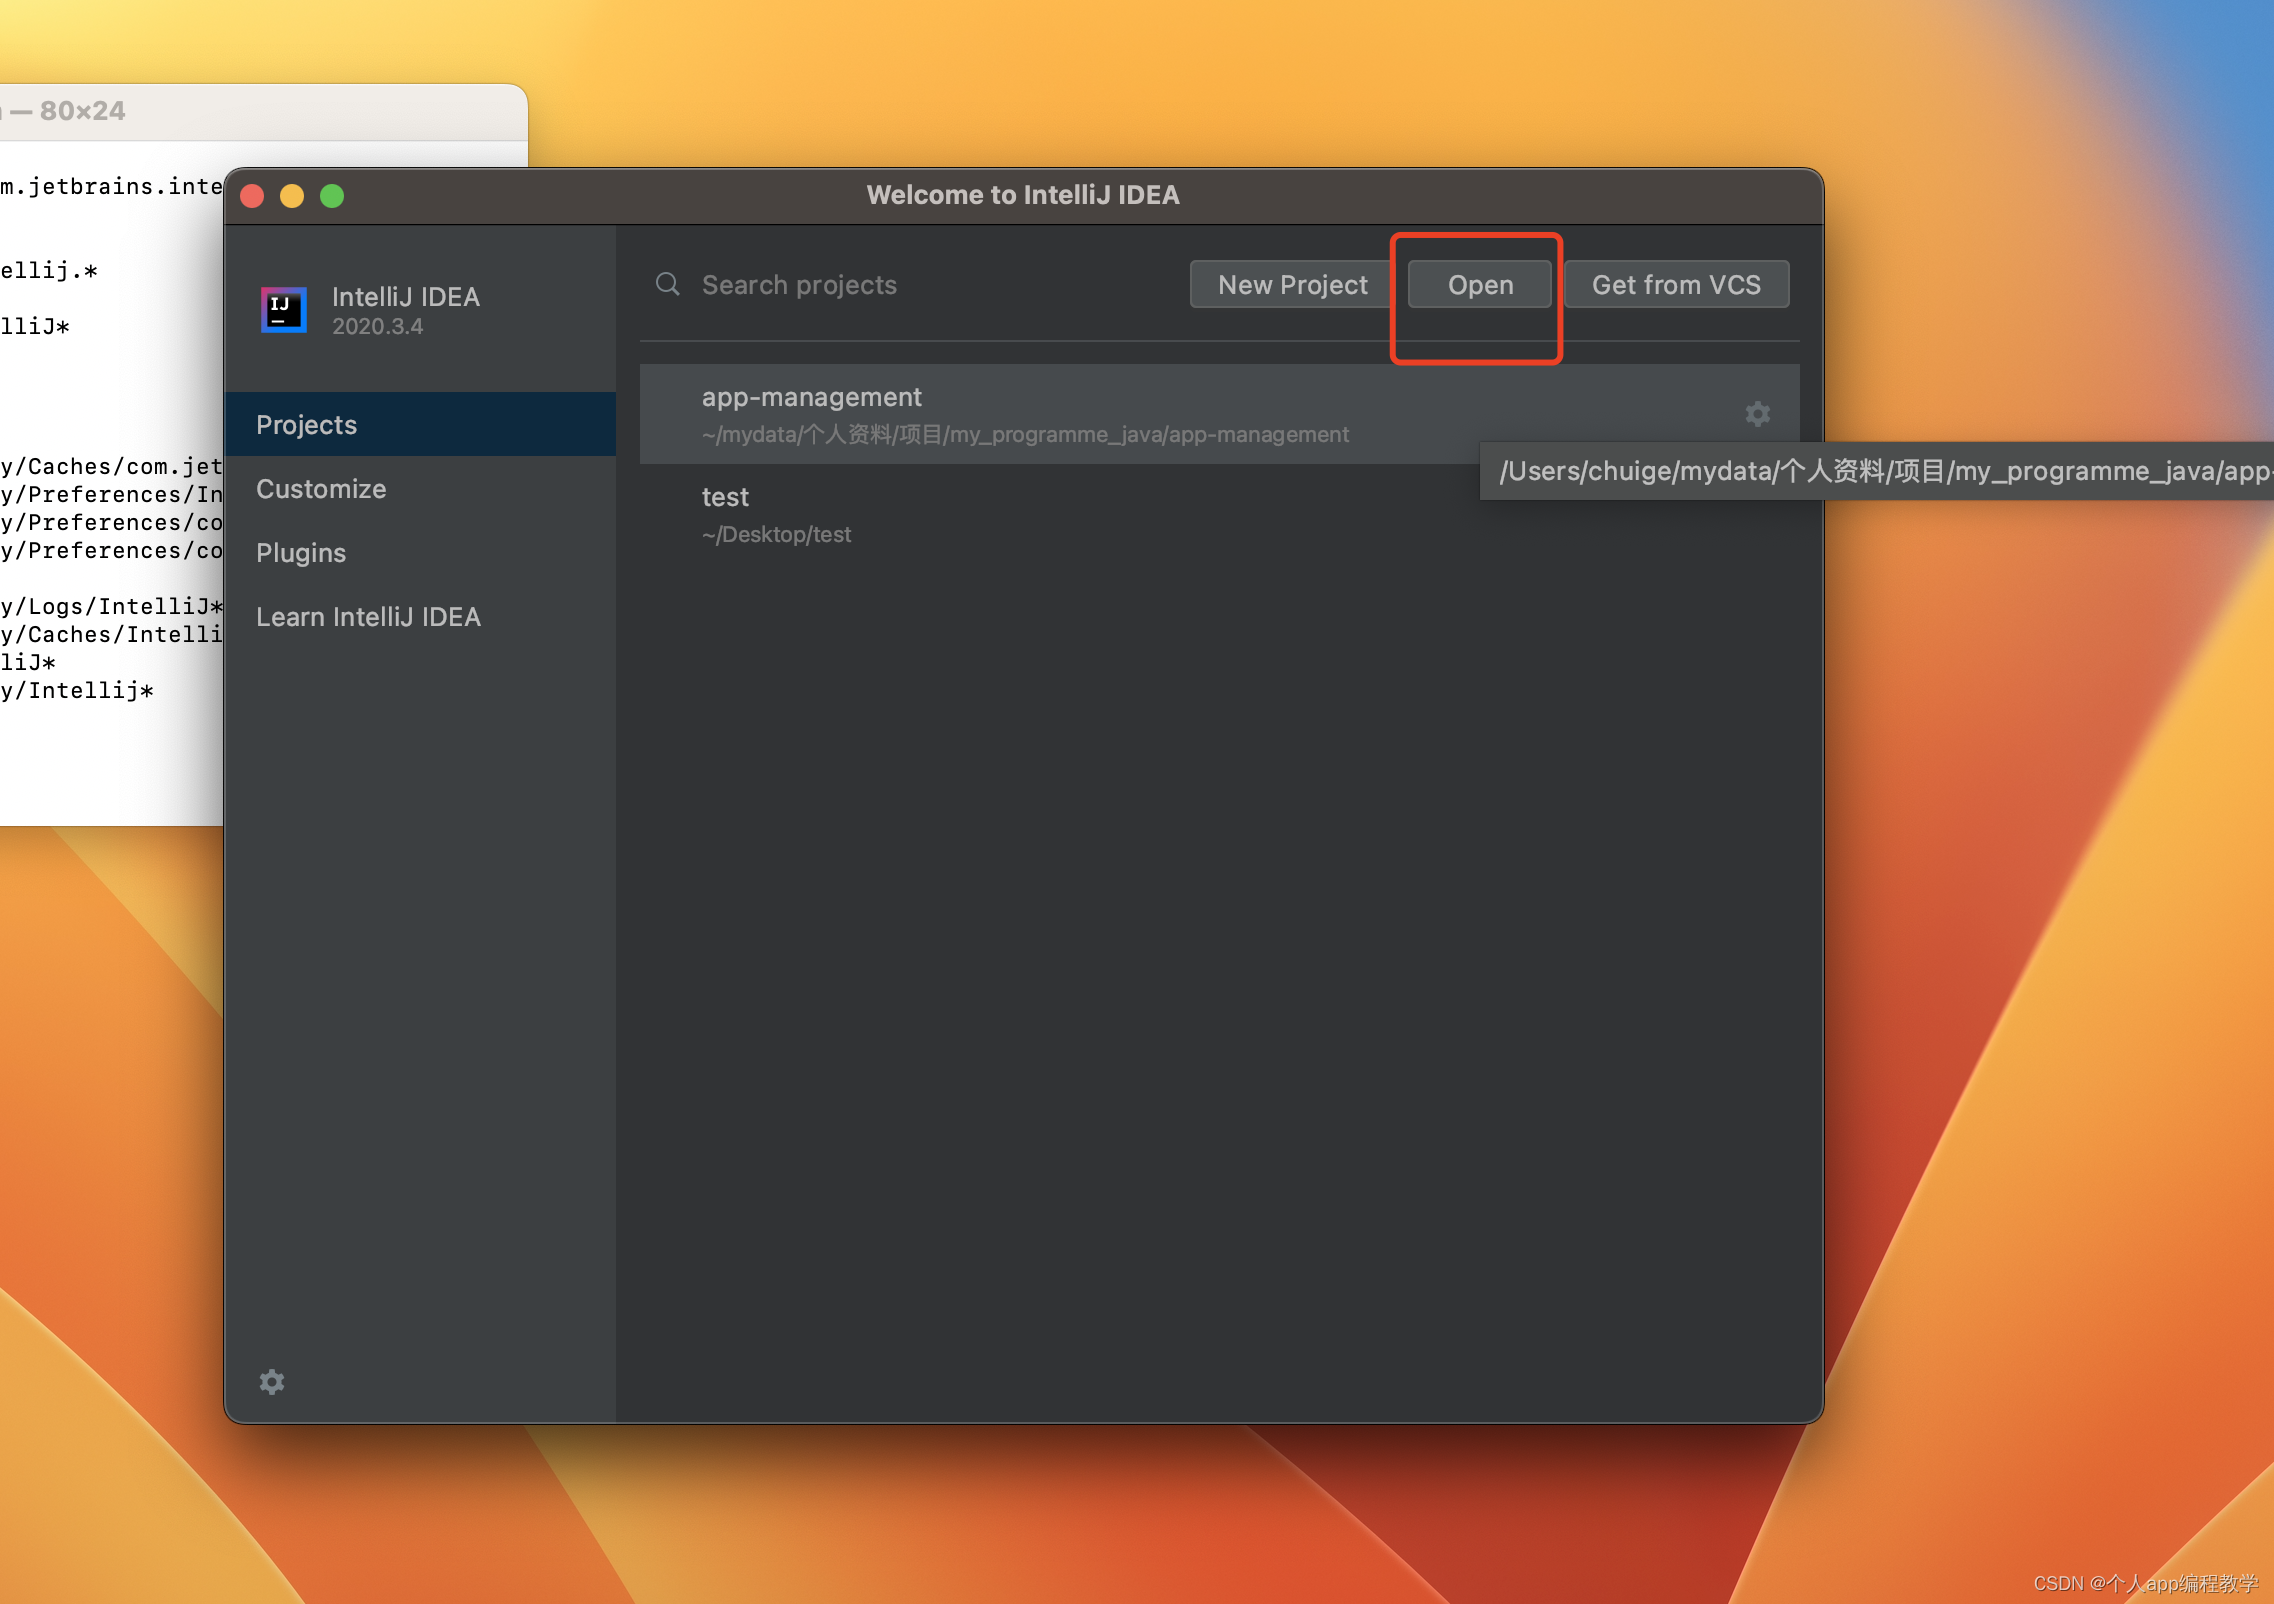Open the test recent project
The height and width of the screenshot is (1604, 2274).
(1219, 514)
